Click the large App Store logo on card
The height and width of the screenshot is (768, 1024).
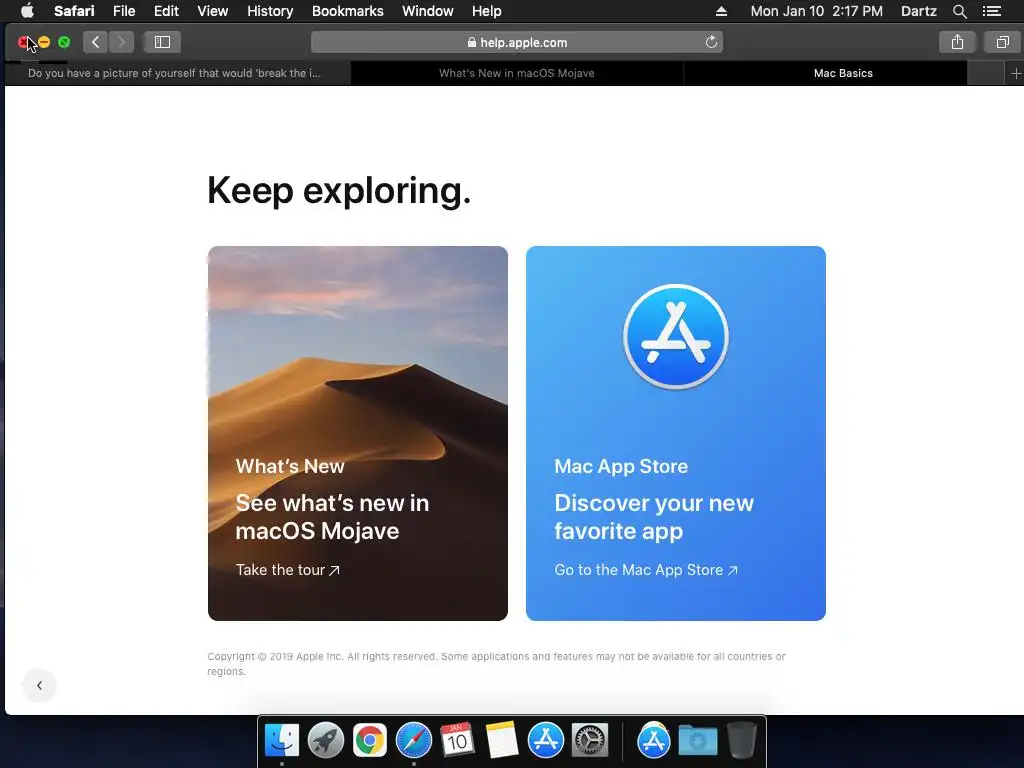675,336
